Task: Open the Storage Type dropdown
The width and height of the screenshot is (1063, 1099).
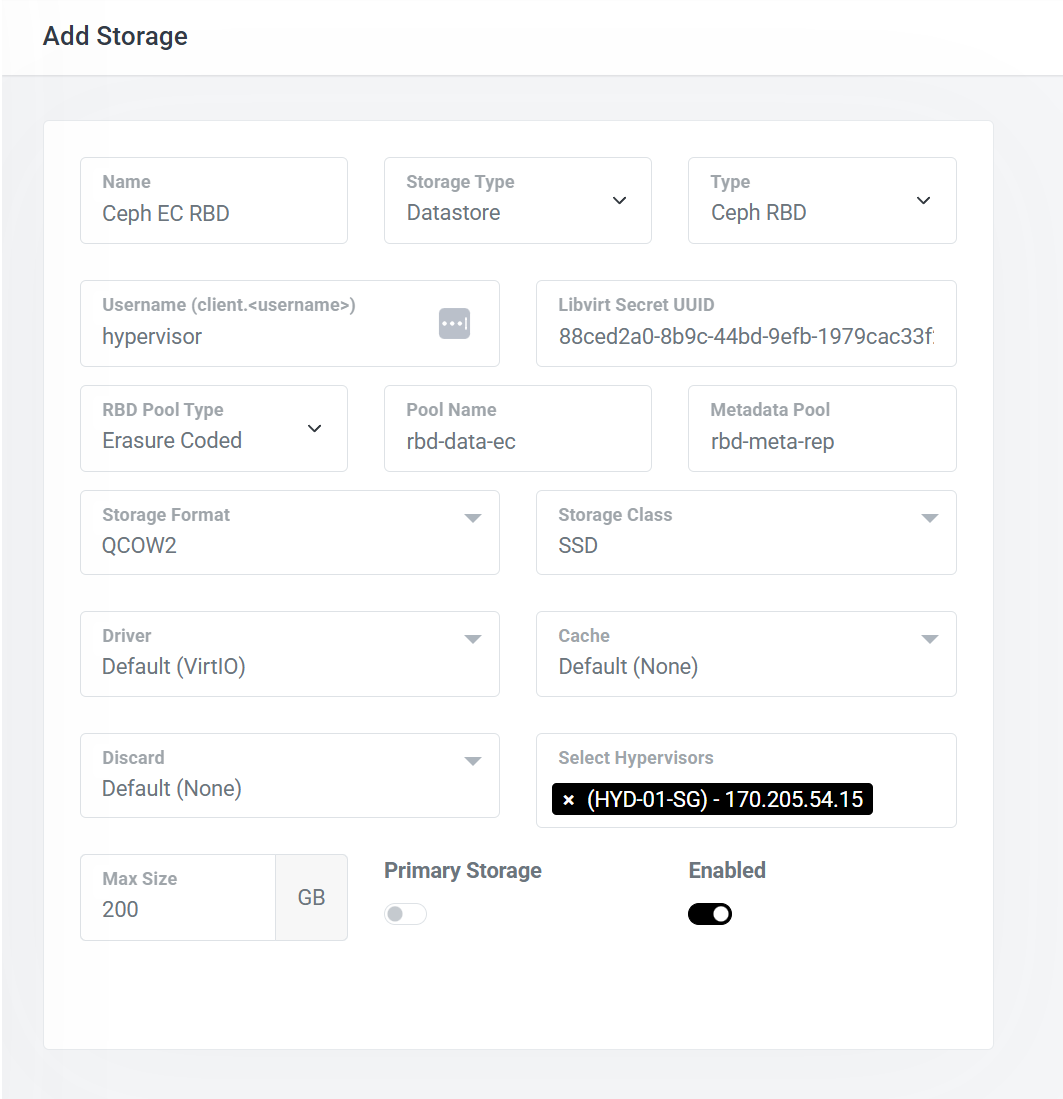Action: 618,200
